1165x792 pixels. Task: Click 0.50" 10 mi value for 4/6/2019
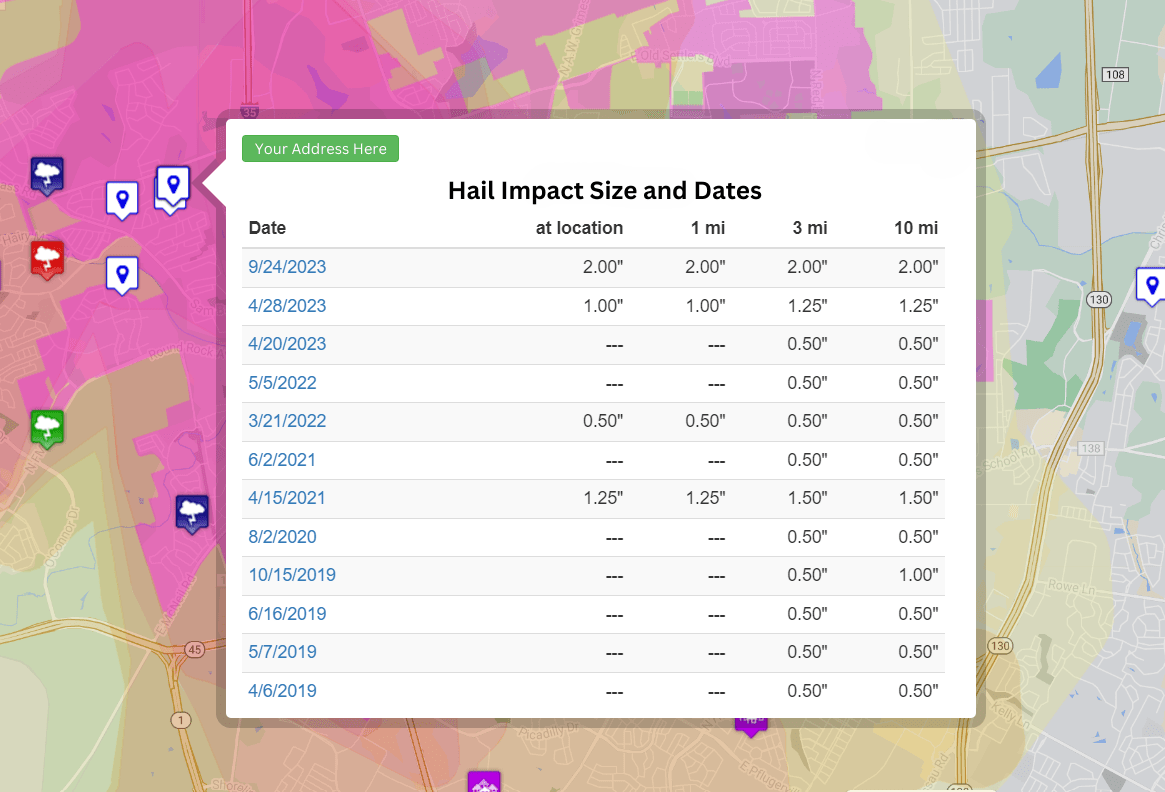918,690
